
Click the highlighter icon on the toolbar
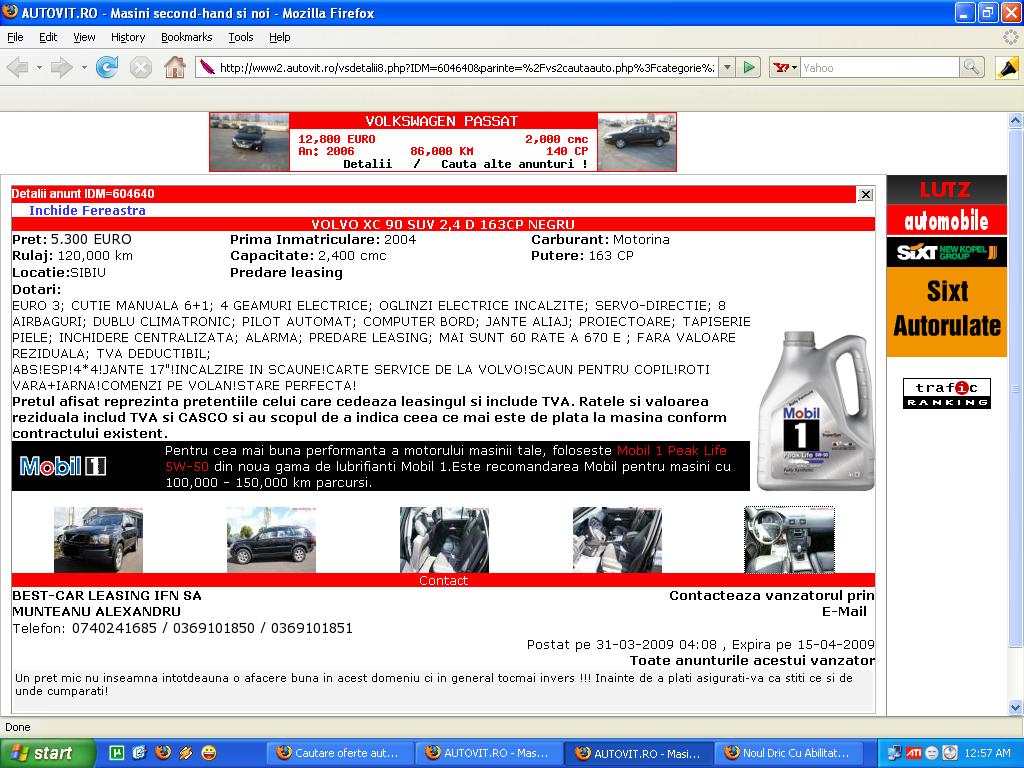click(1008, 67)
